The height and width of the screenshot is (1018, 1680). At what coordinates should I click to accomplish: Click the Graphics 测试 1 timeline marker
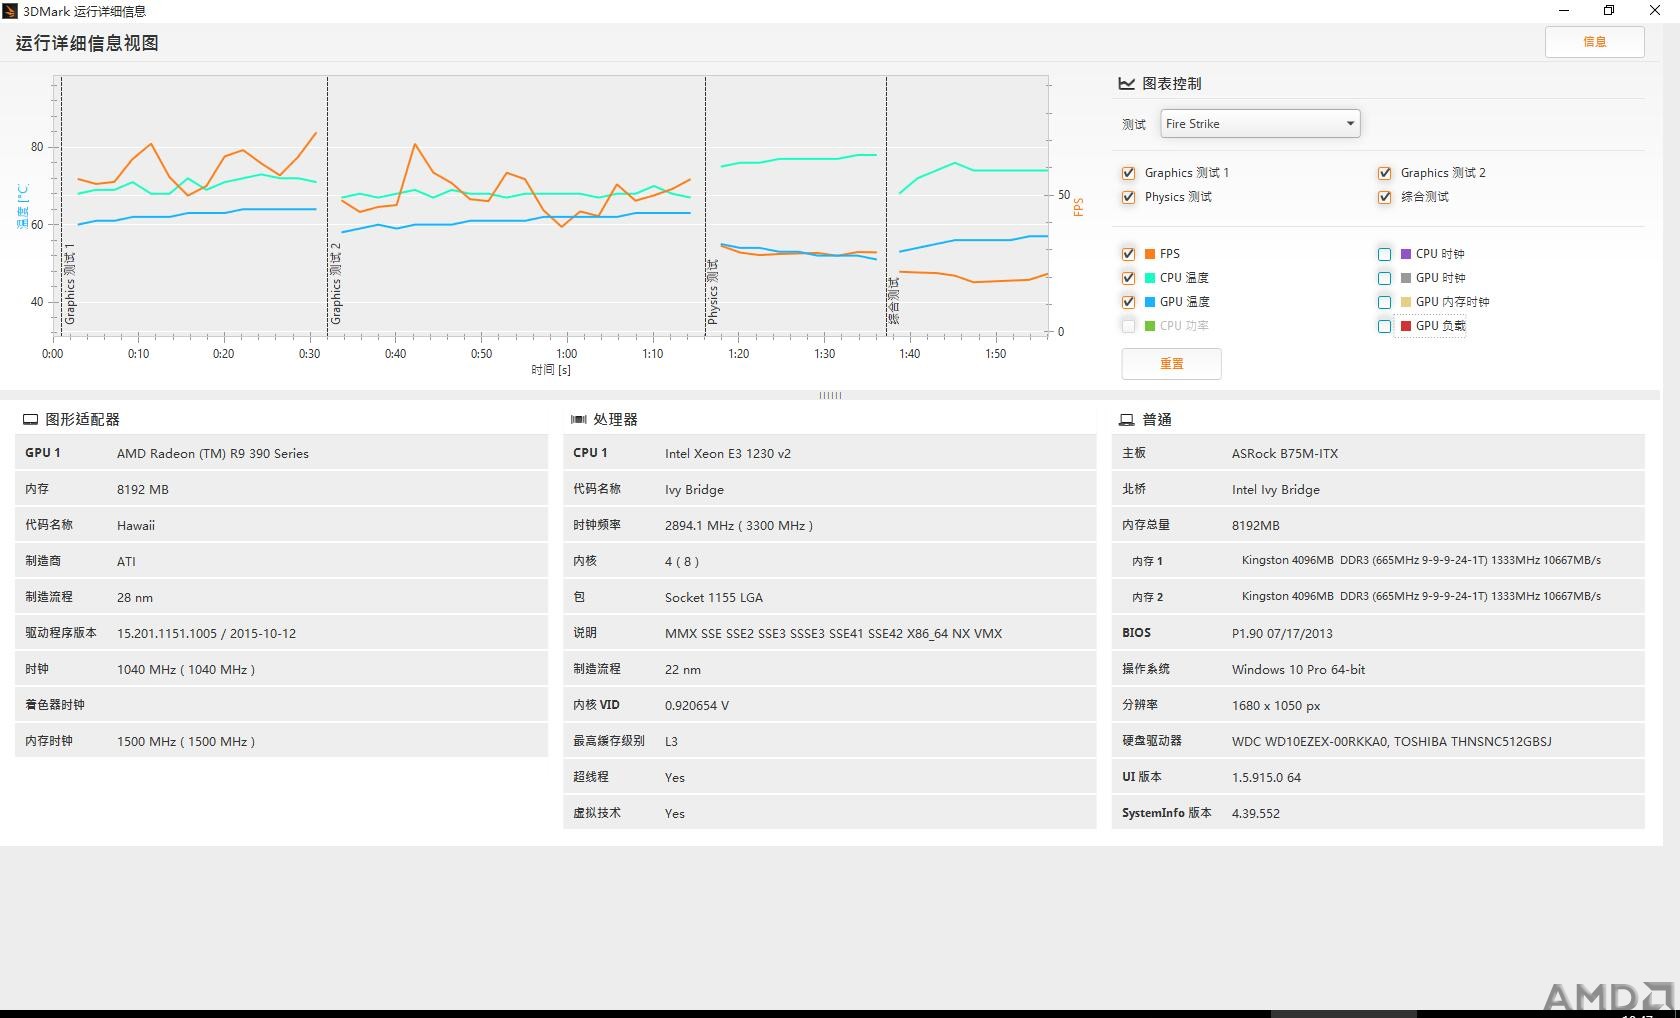click(70, 283)
